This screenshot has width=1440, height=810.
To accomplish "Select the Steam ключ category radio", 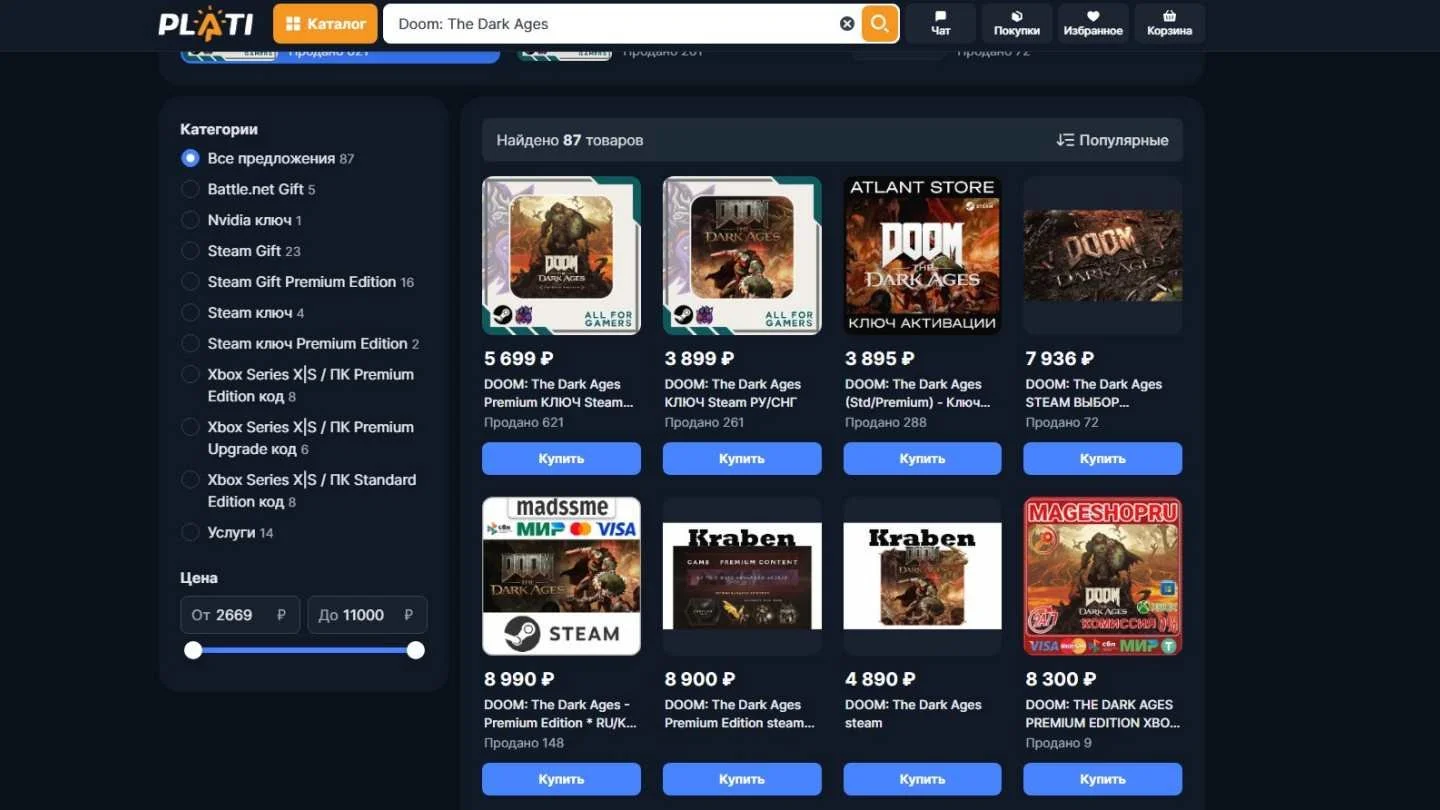I will [x=190, y=313].
